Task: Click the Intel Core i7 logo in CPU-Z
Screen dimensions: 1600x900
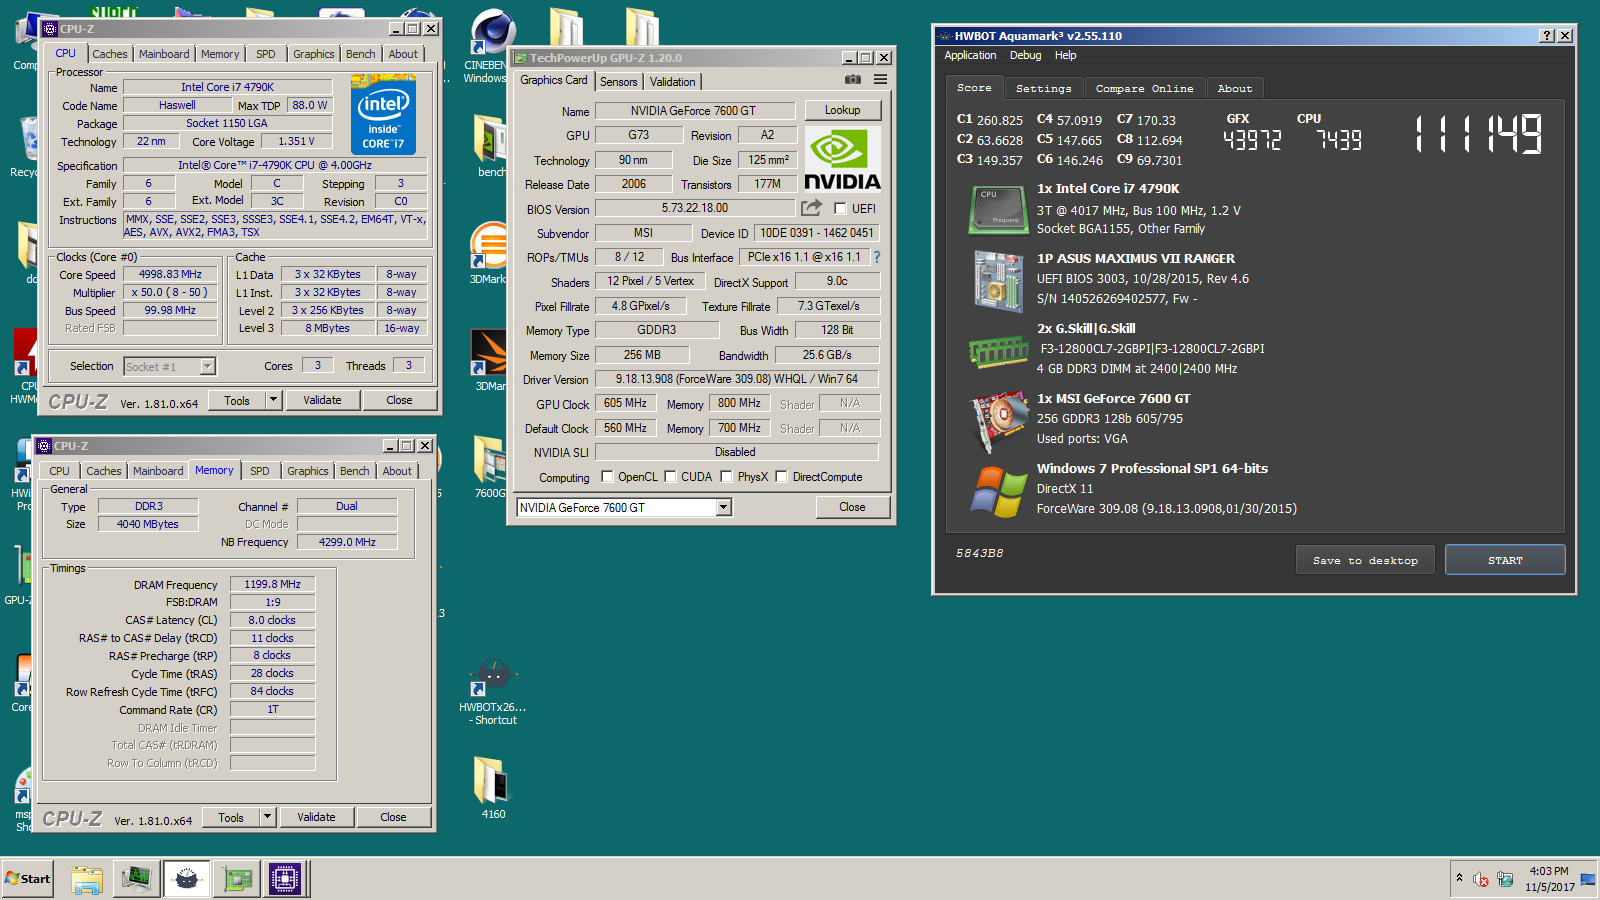Action: click(x=384, y=115)
